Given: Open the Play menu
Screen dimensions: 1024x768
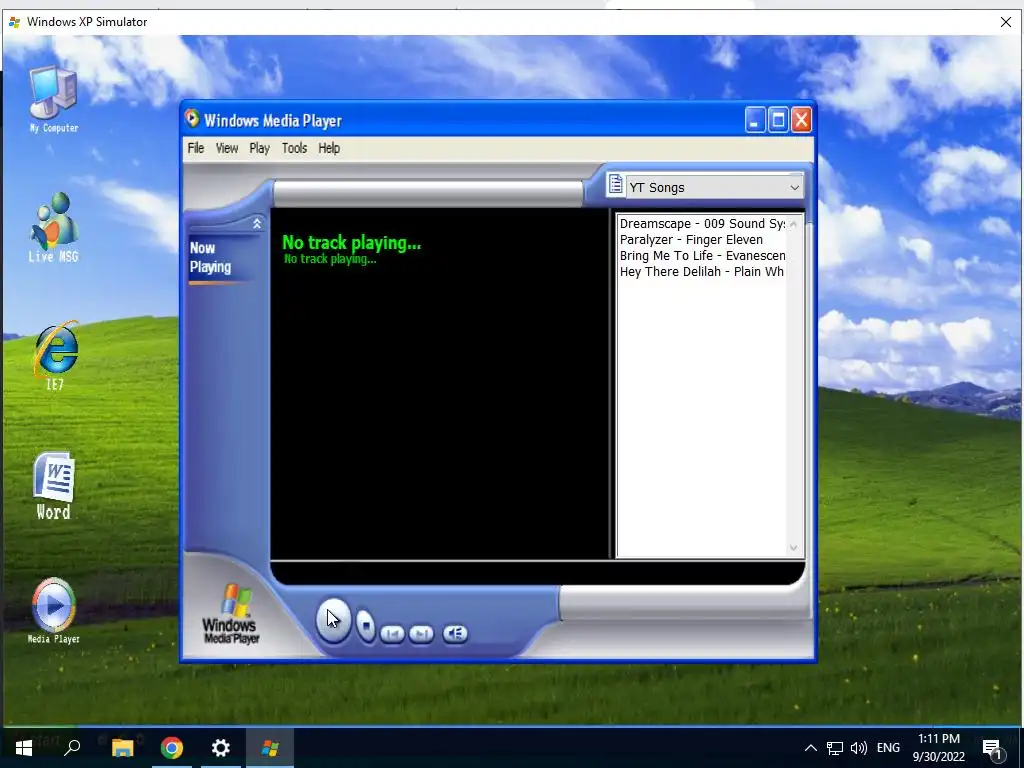Looking at the screenshot, I should [x=259, y=148].
